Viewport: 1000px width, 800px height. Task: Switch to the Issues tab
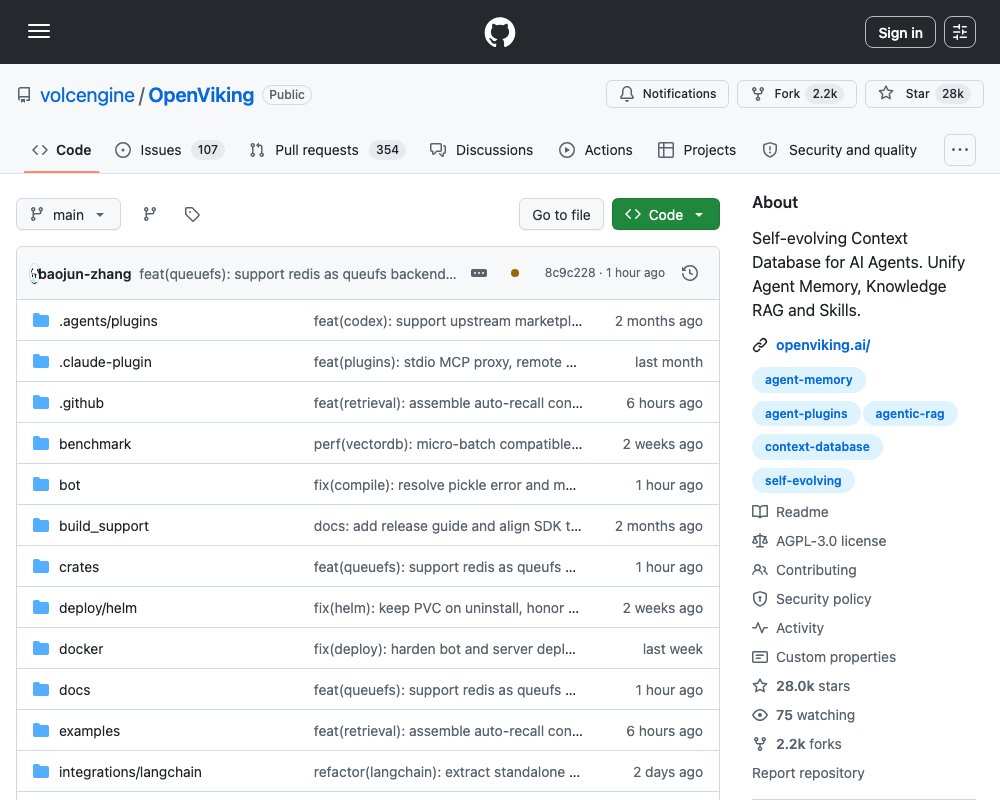(169, 150)
